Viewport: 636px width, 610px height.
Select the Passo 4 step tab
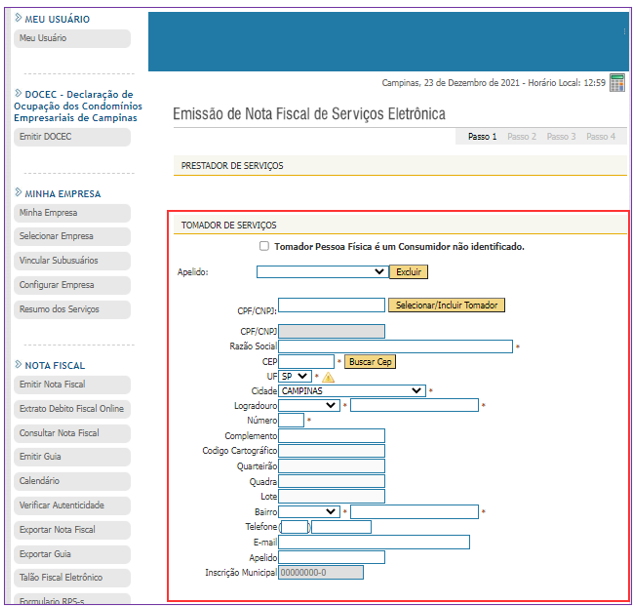point(601,137)
